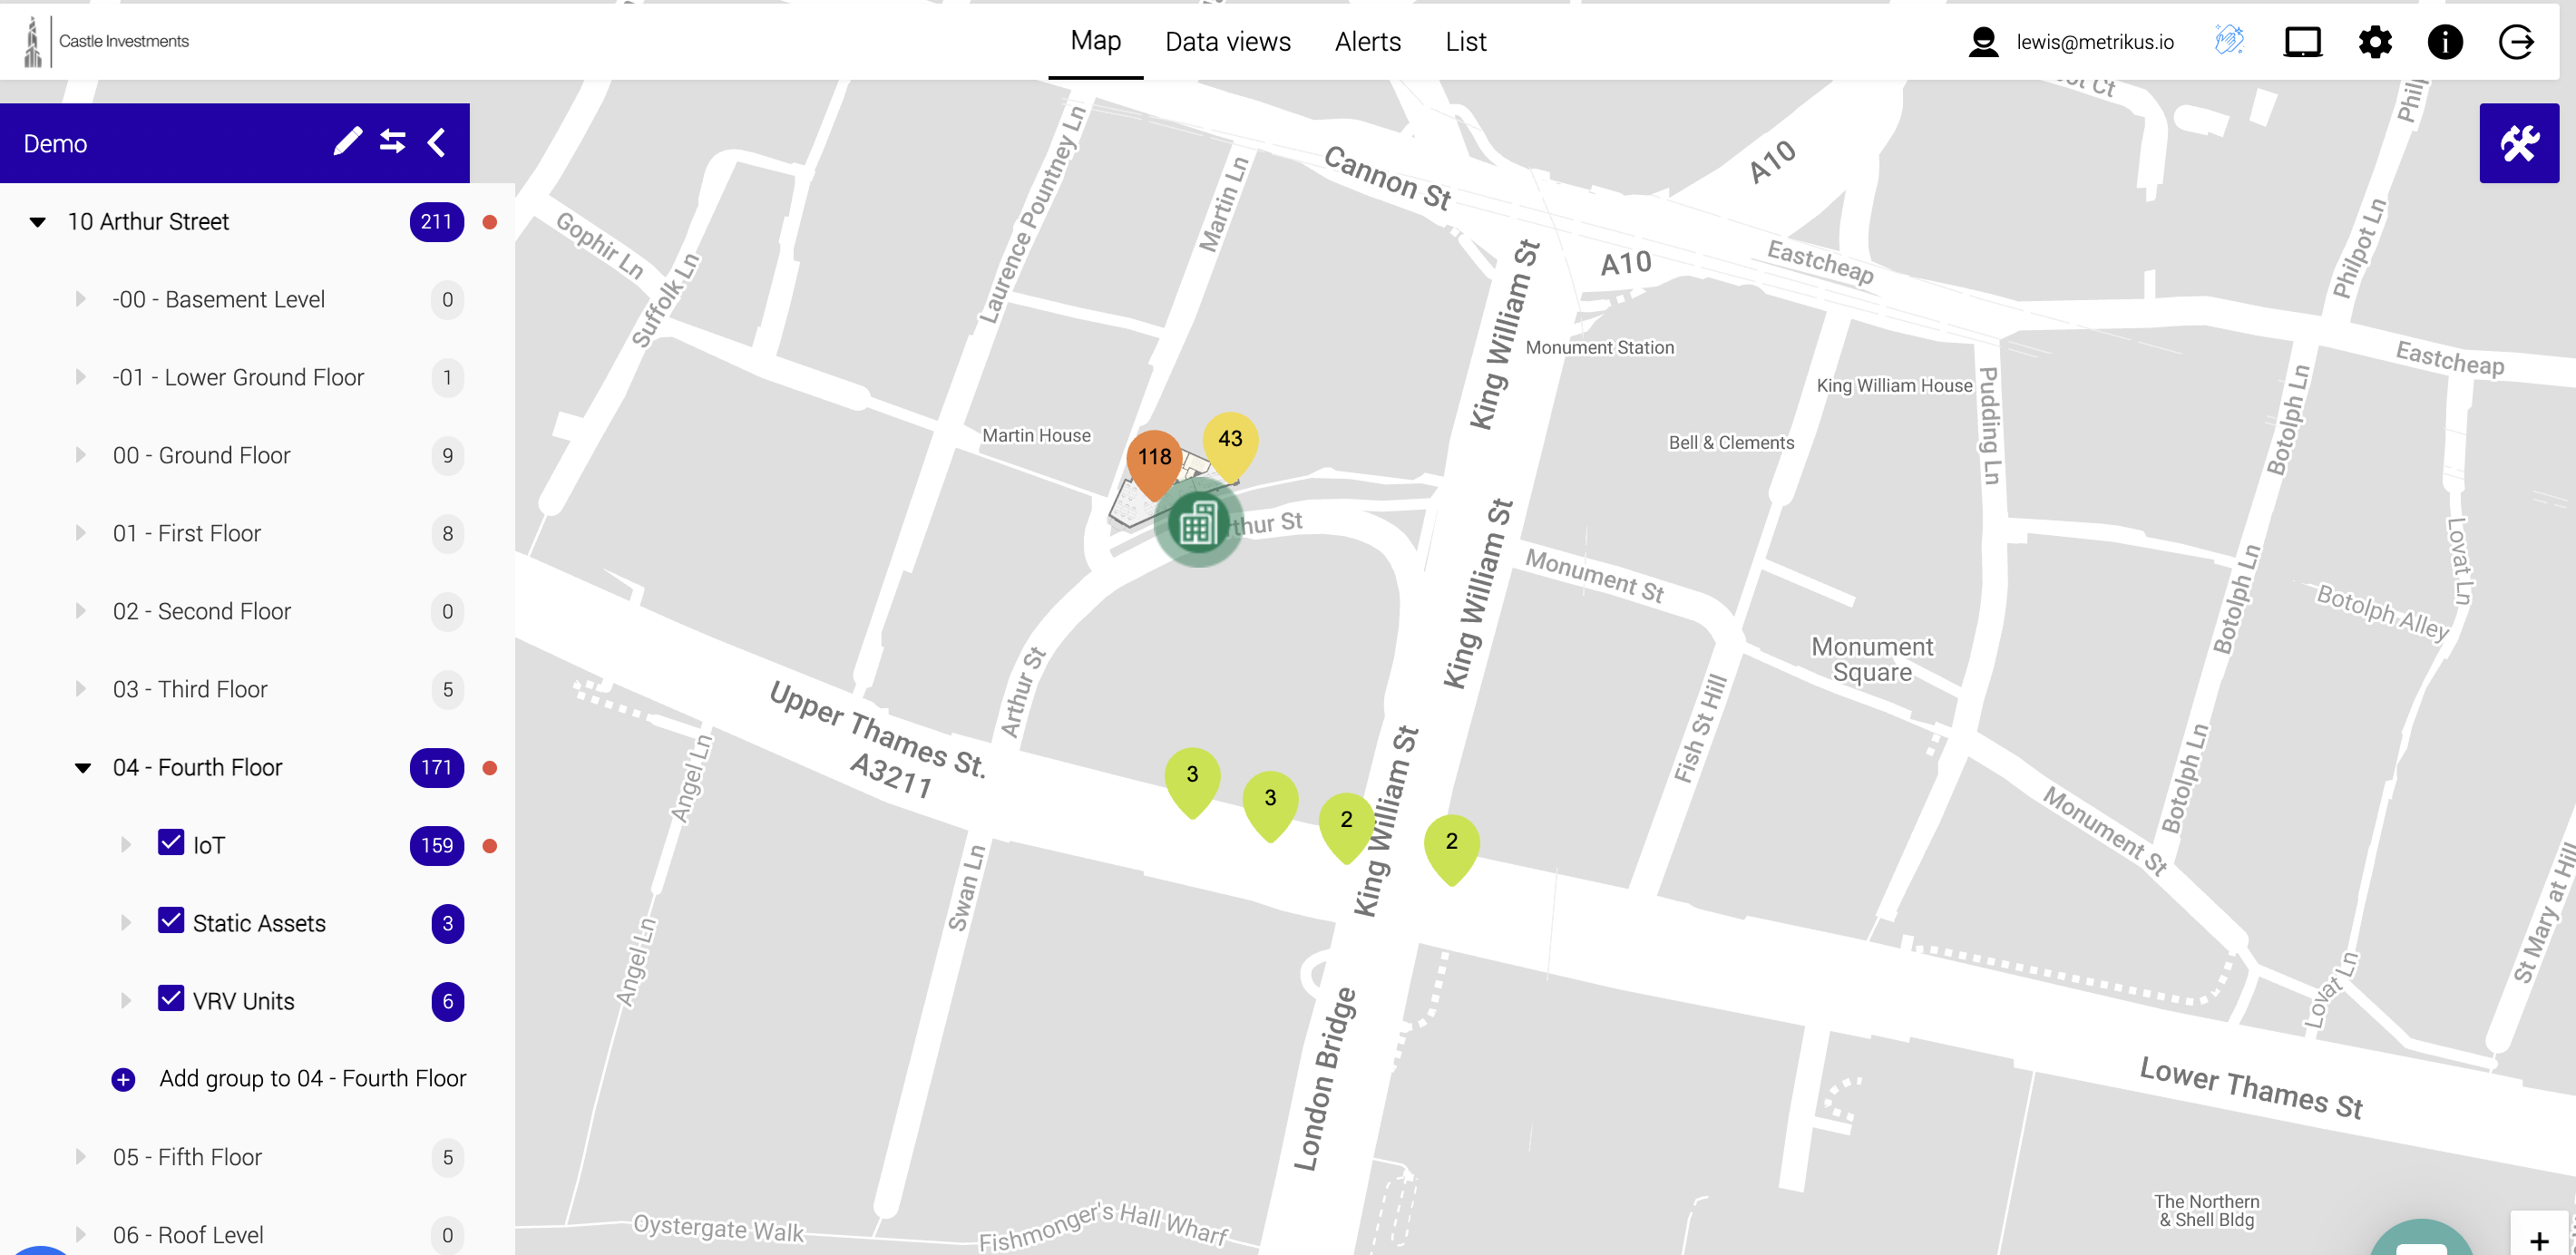Click the Demo panel title
Screen dimensions: 2576x1255
point(56,144)
